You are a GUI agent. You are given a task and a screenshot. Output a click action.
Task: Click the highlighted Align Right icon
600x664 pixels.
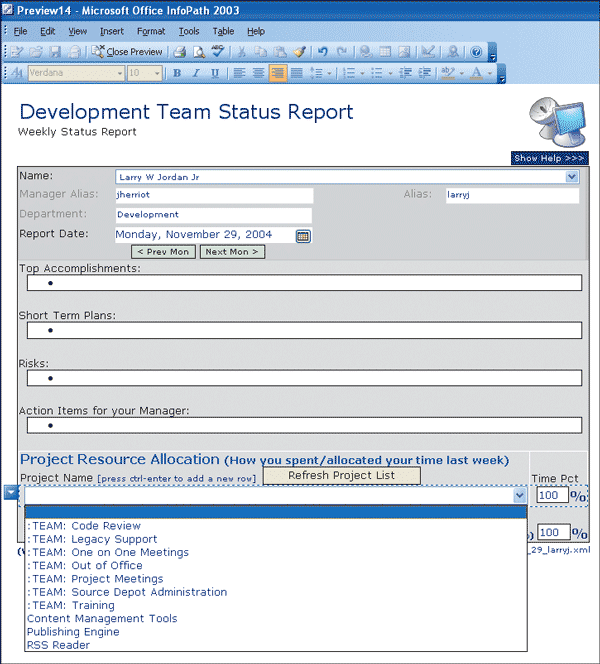pyautogui.click(x=277, y=73)
